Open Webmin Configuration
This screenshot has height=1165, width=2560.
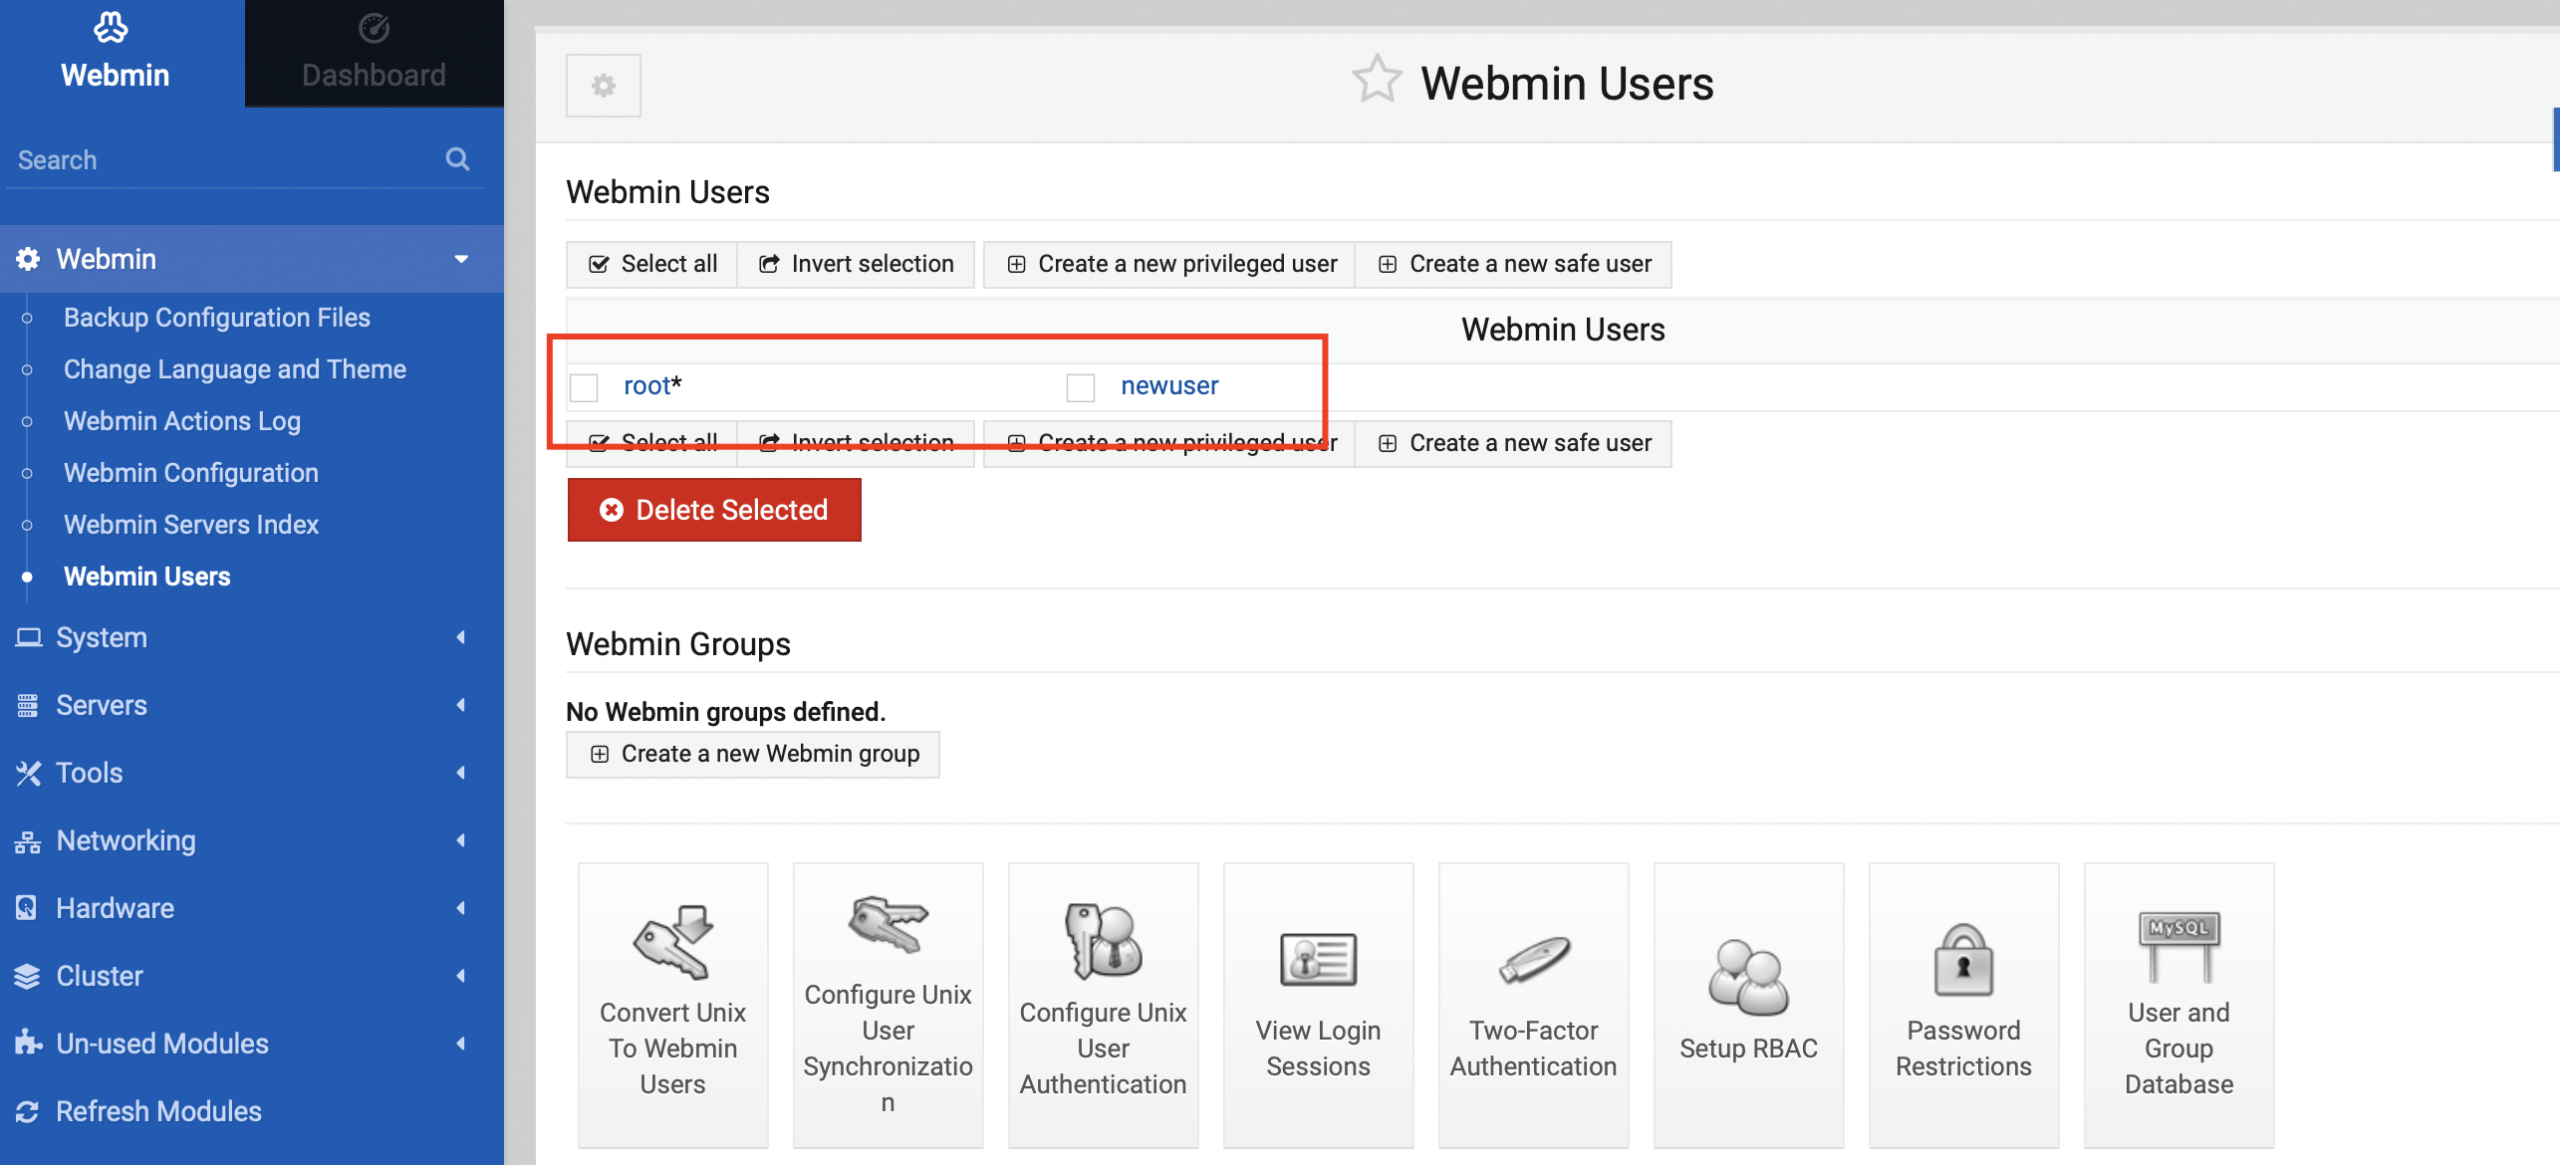click(x=191, y=473)
